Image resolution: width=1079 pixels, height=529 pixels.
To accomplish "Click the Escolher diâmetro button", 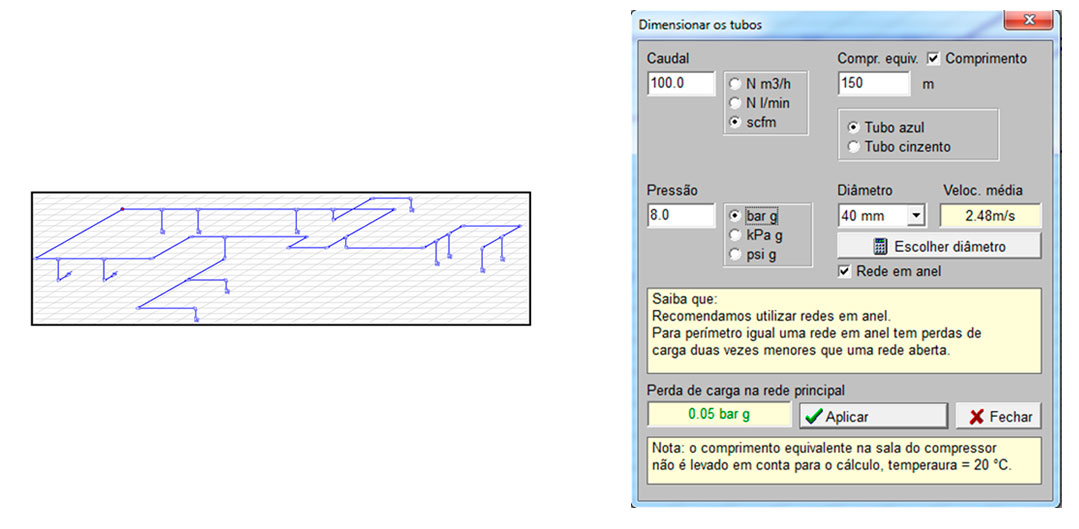I will [939, 246].
